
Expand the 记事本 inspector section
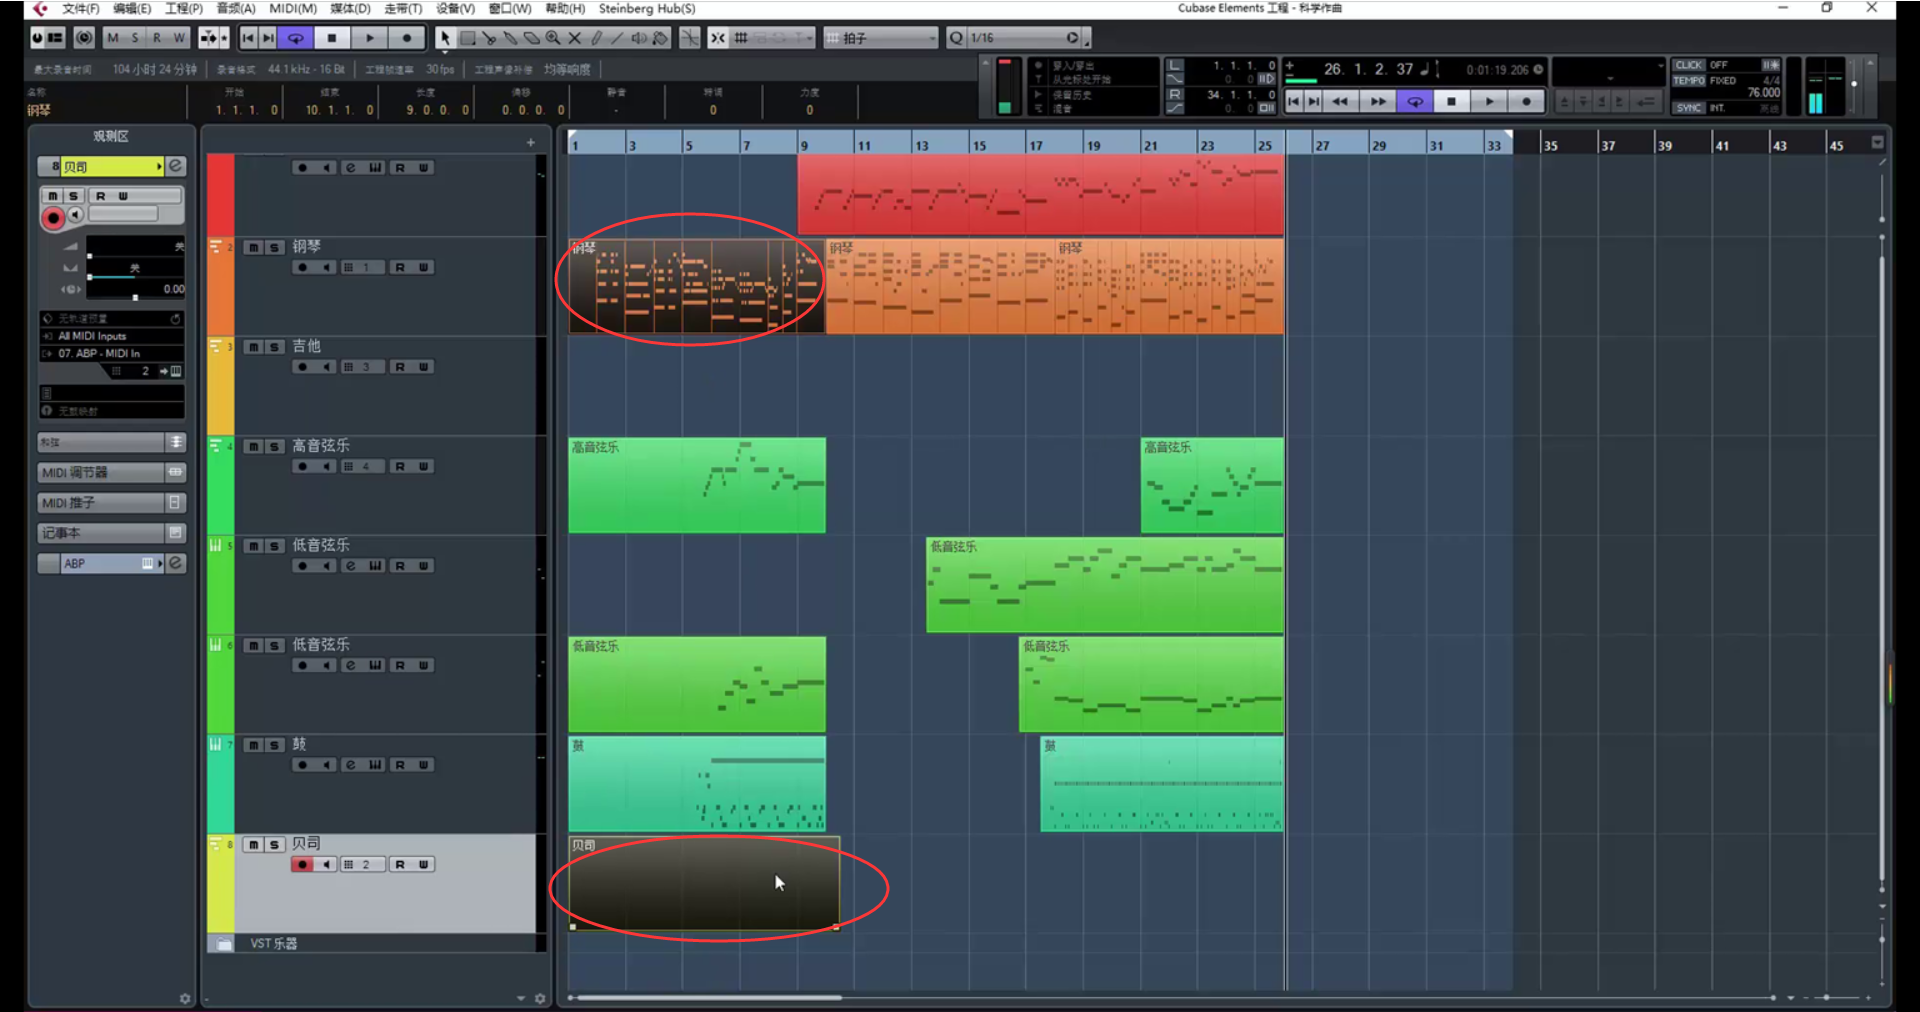[112, 533]
